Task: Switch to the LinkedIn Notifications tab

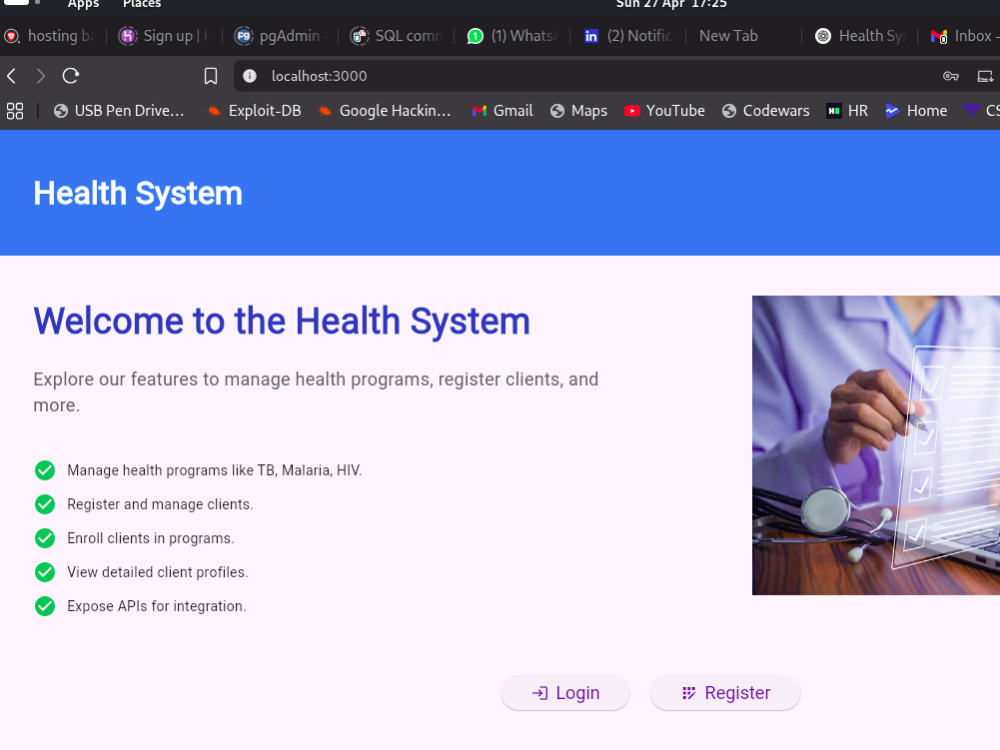Action: click(x=629, y=36)
